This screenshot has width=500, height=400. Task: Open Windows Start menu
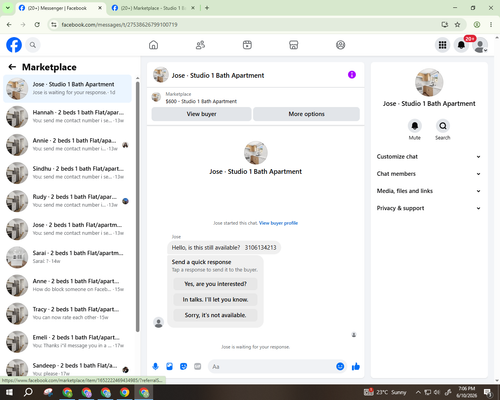tap(9, 392)
